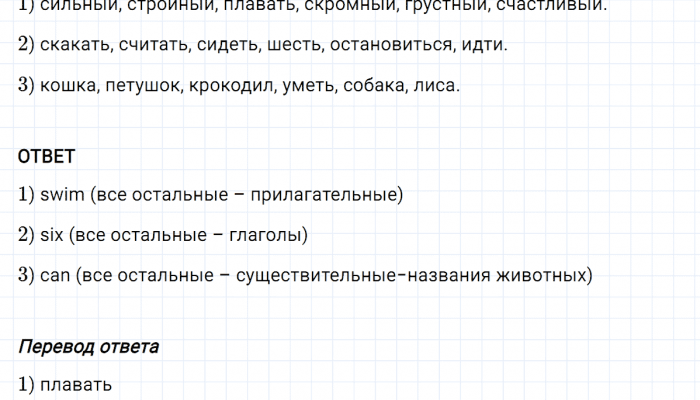Click the answer word 'swim'
The width and height of the screenshot is (700, 400).
[x=61, y=195]
